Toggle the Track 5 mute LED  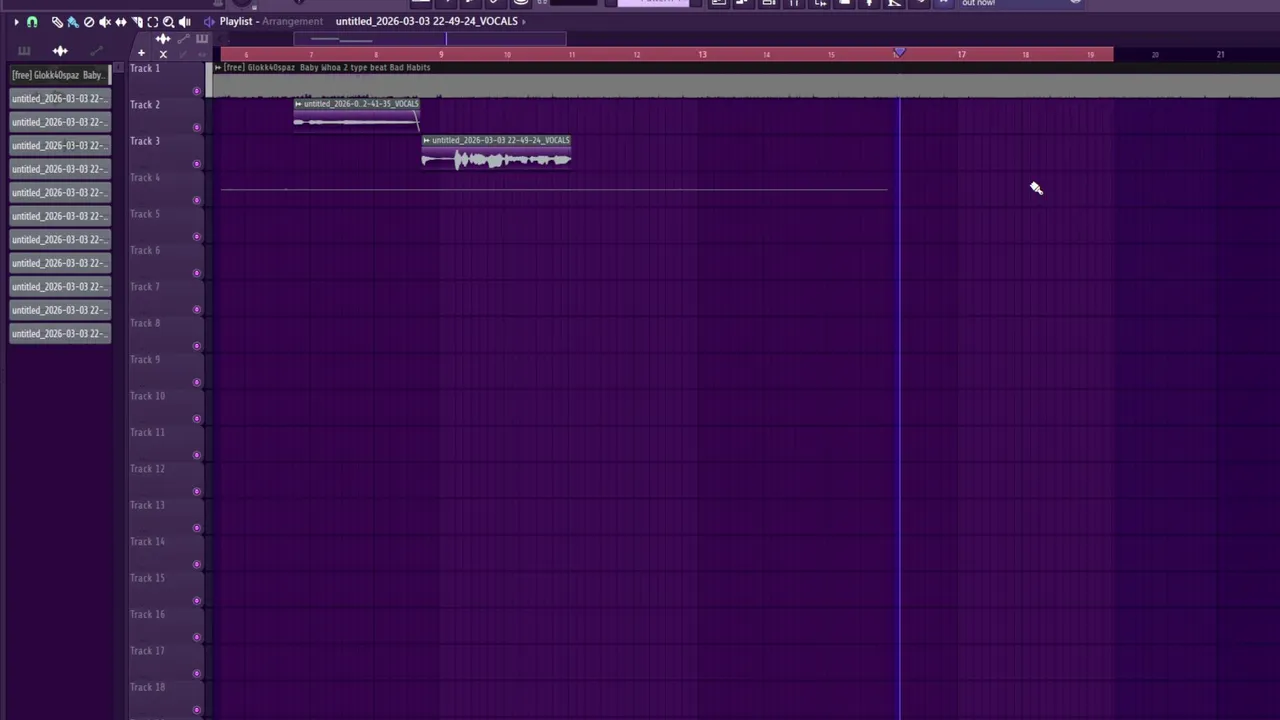(197, 237)
